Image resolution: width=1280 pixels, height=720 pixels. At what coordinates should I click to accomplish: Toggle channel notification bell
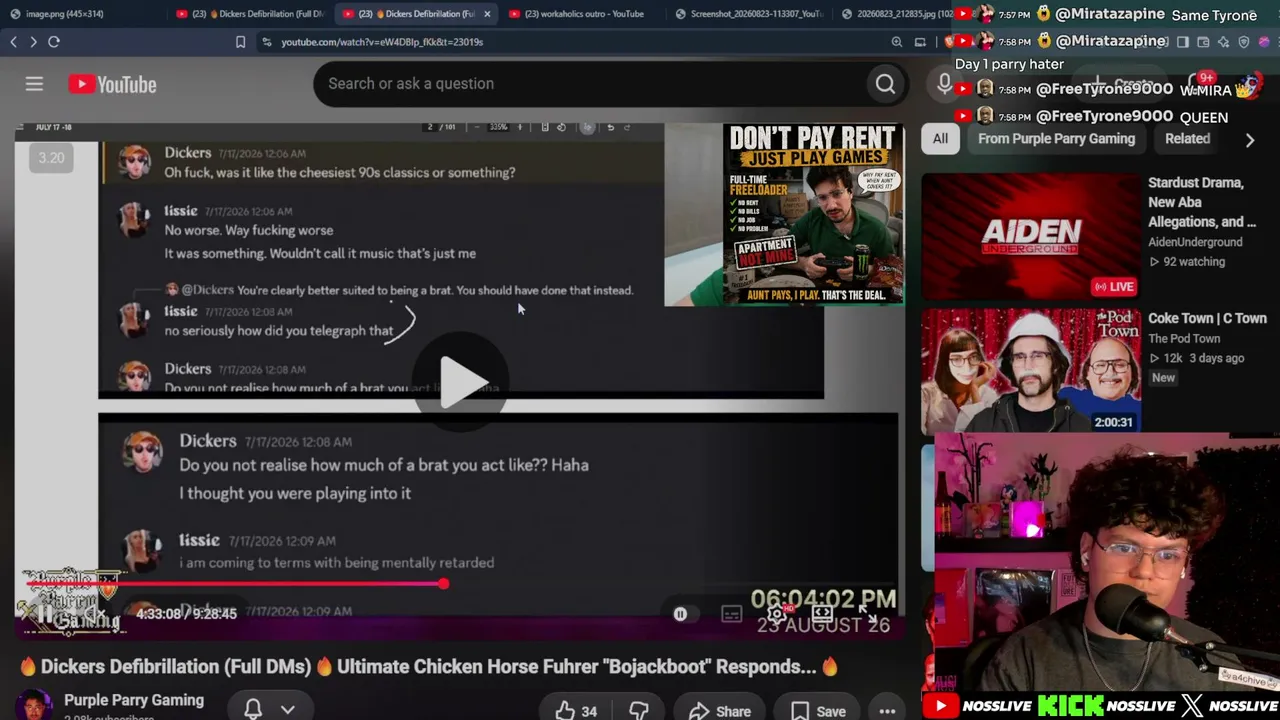[253, 709]
